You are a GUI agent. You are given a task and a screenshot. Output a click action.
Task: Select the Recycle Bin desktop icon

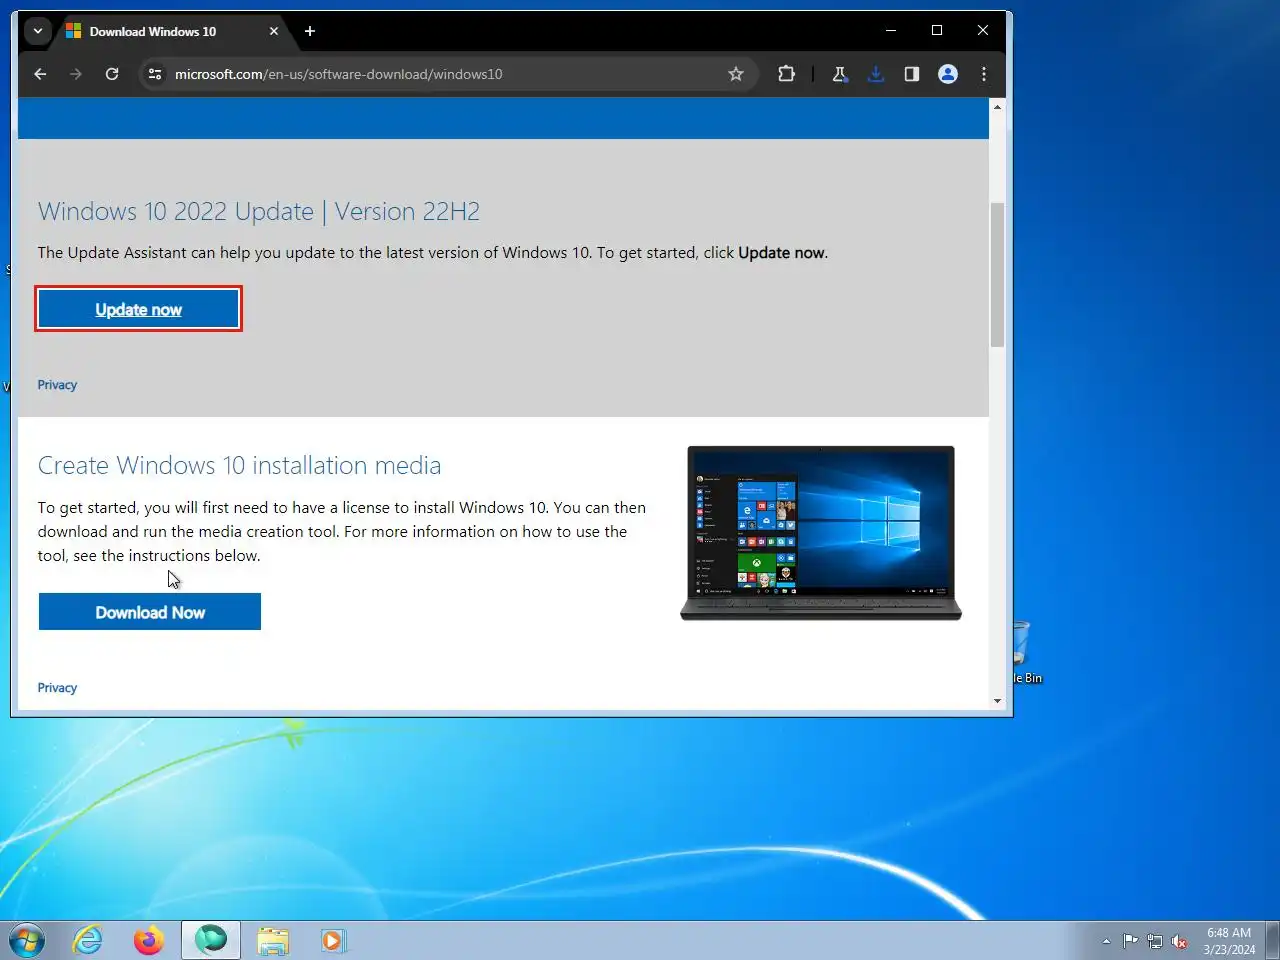tap(1025, 652)
